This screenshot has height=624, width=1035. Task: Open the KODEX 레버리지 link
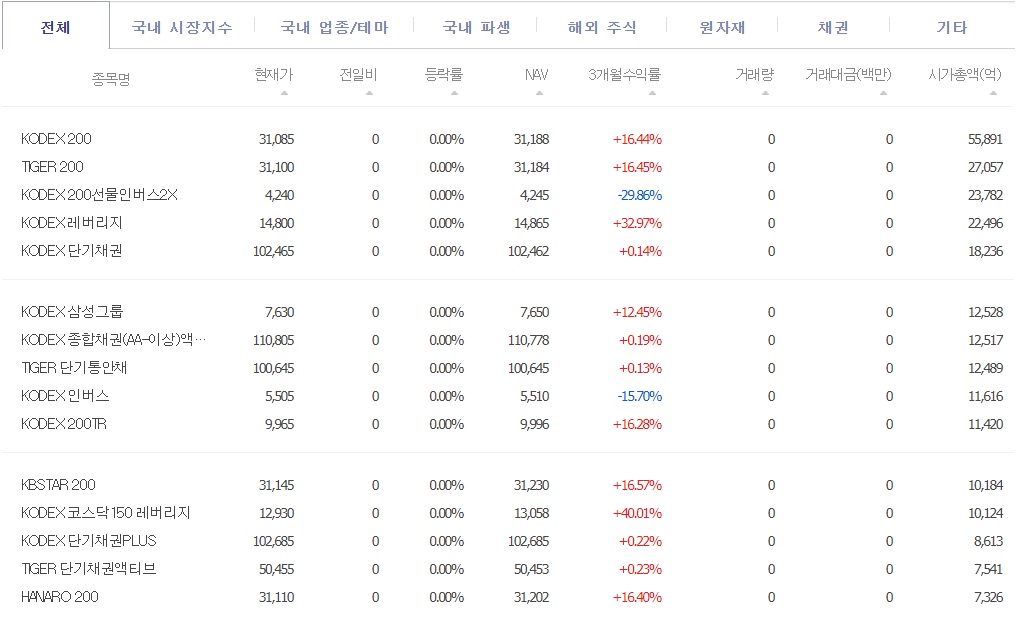click(x=71, y=223)
